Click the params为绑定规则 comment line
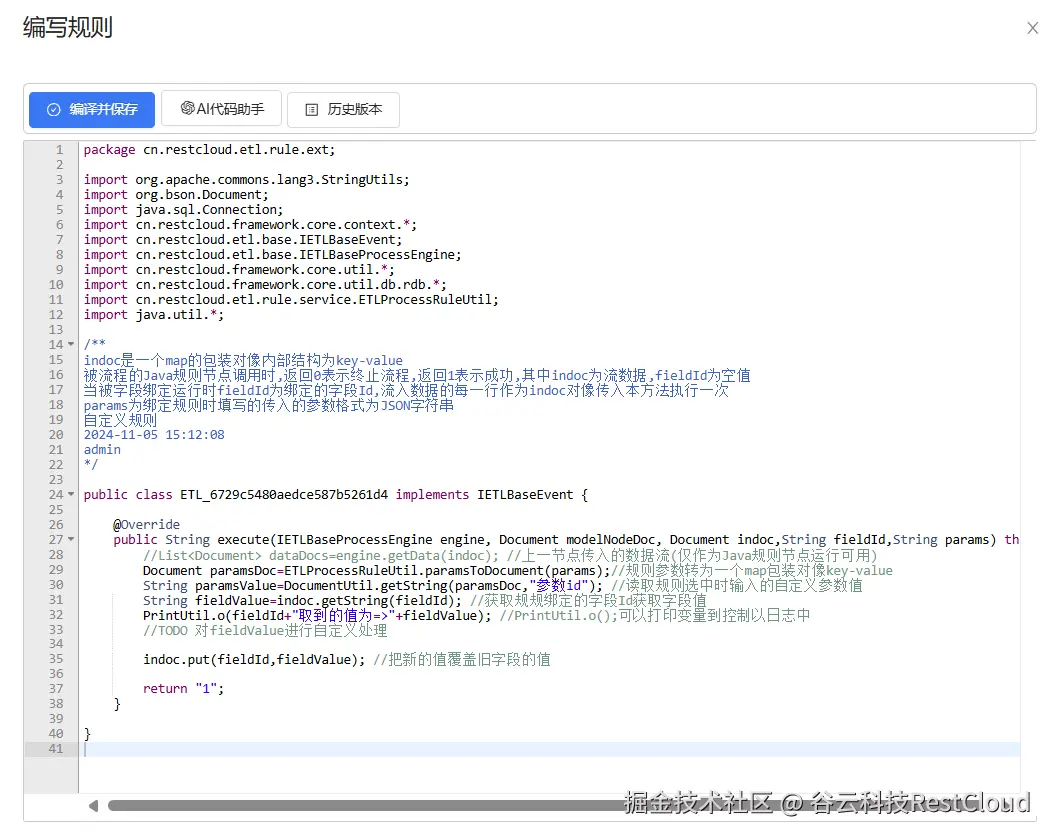1055x840 pixels. coord(268,405)
